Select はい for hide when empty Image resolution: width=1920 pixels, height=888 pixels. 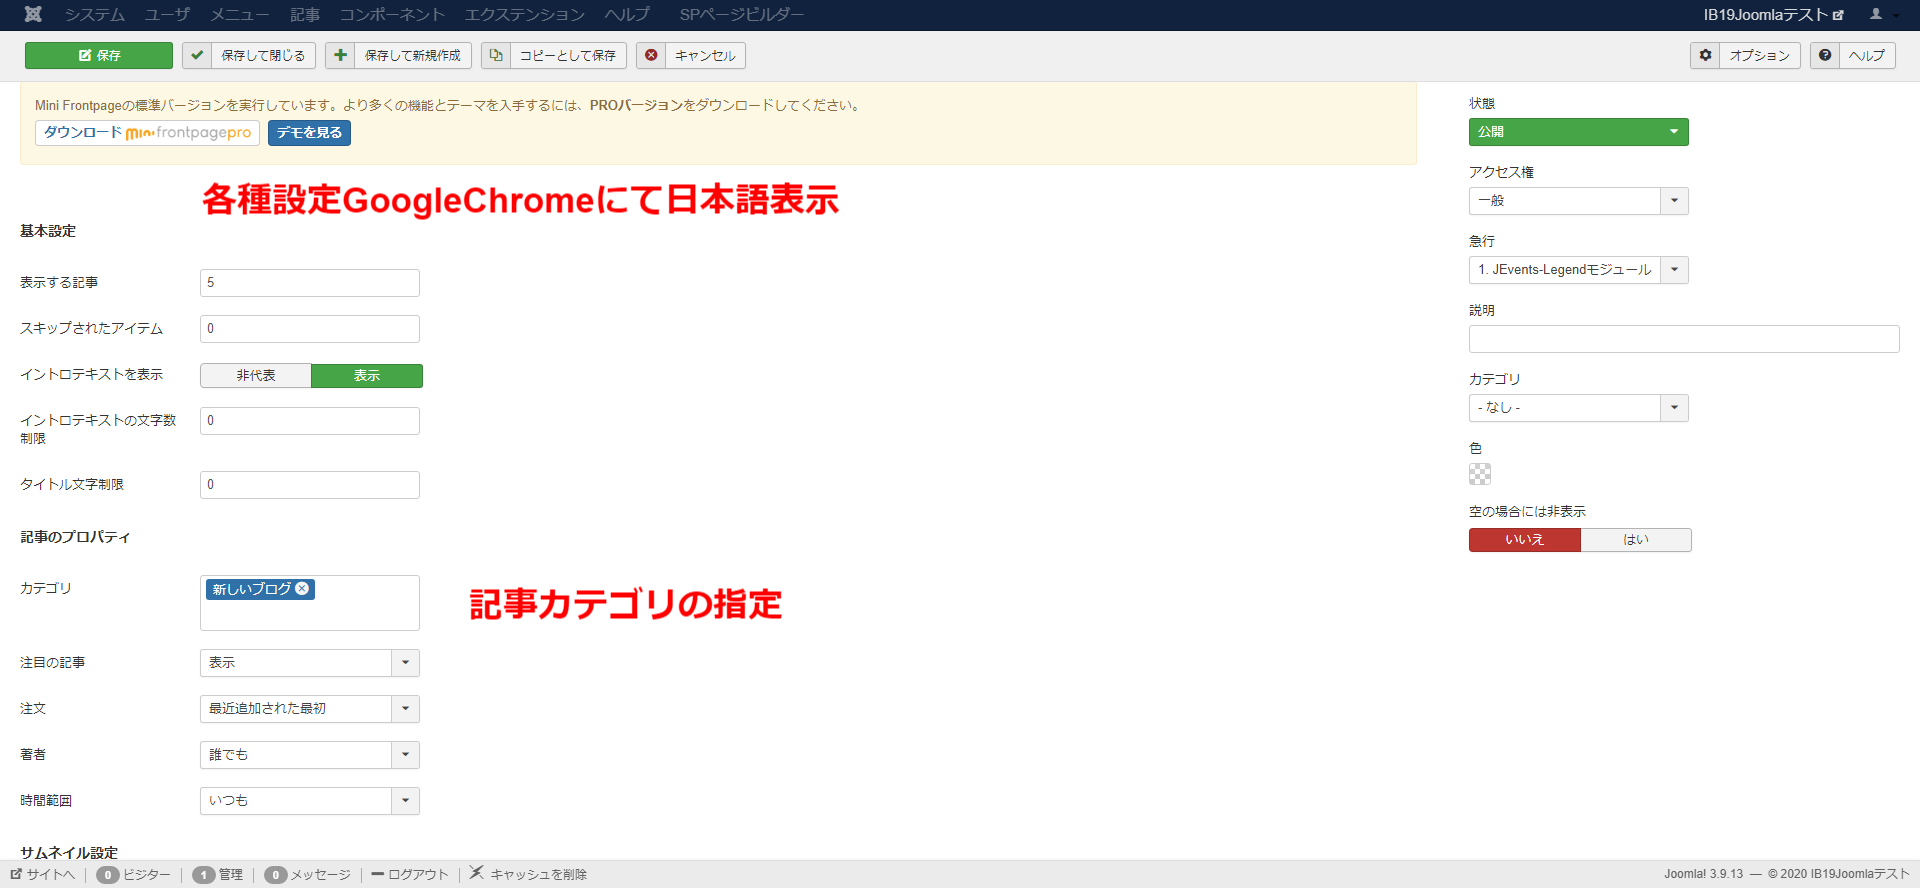tap(1636, 540)
